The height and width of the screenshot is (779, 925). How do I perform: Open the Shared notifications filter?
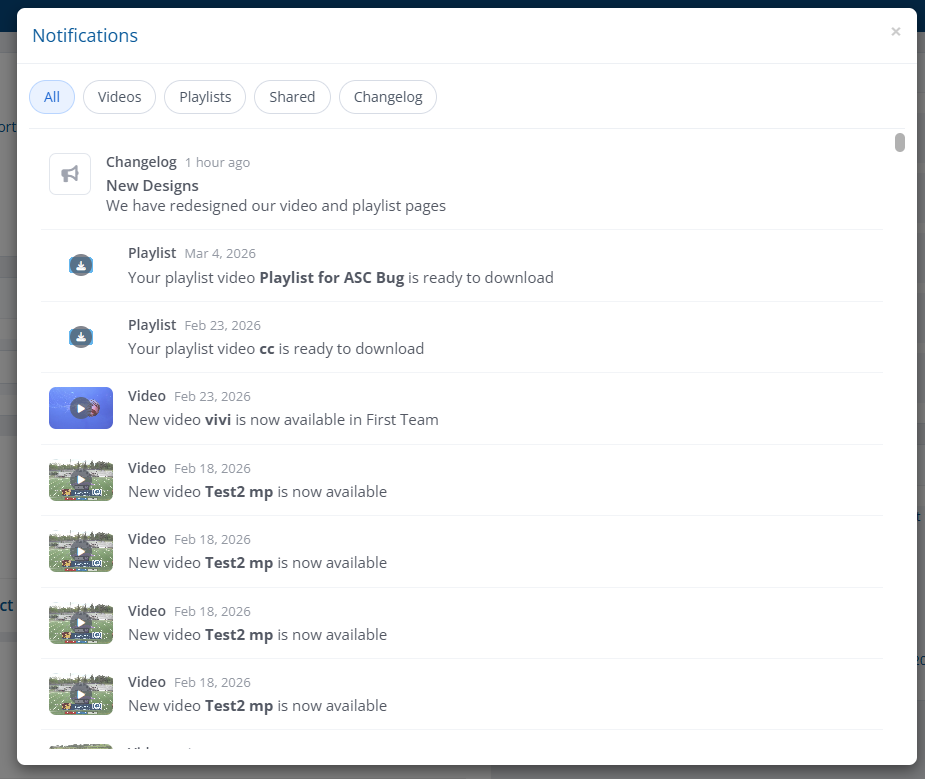pyautogui.click(x=292, y=97)
